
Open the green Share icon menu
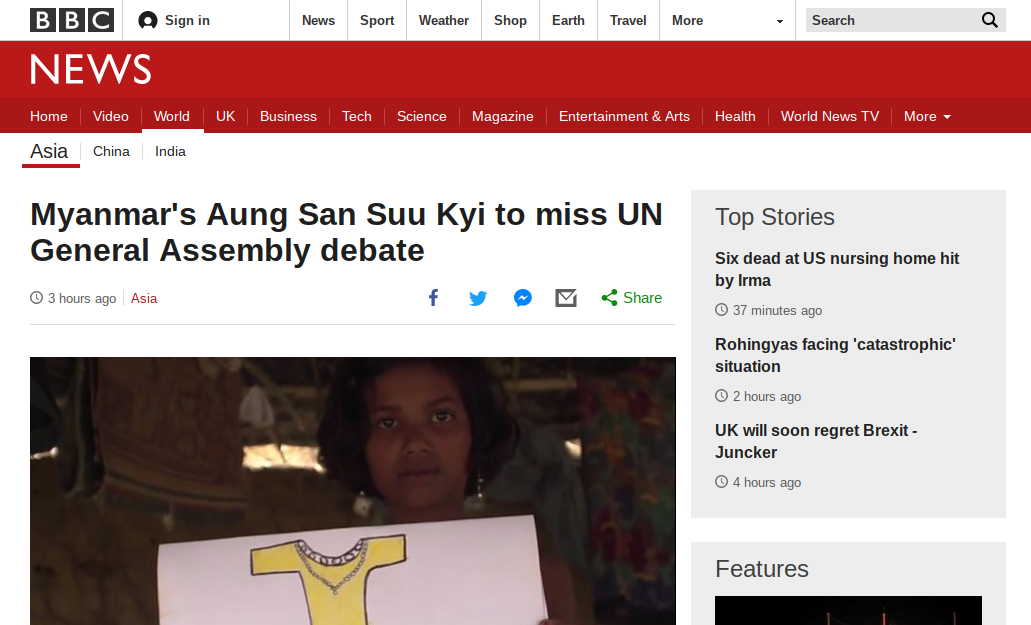pyautogui.click(x=610, y=298)
